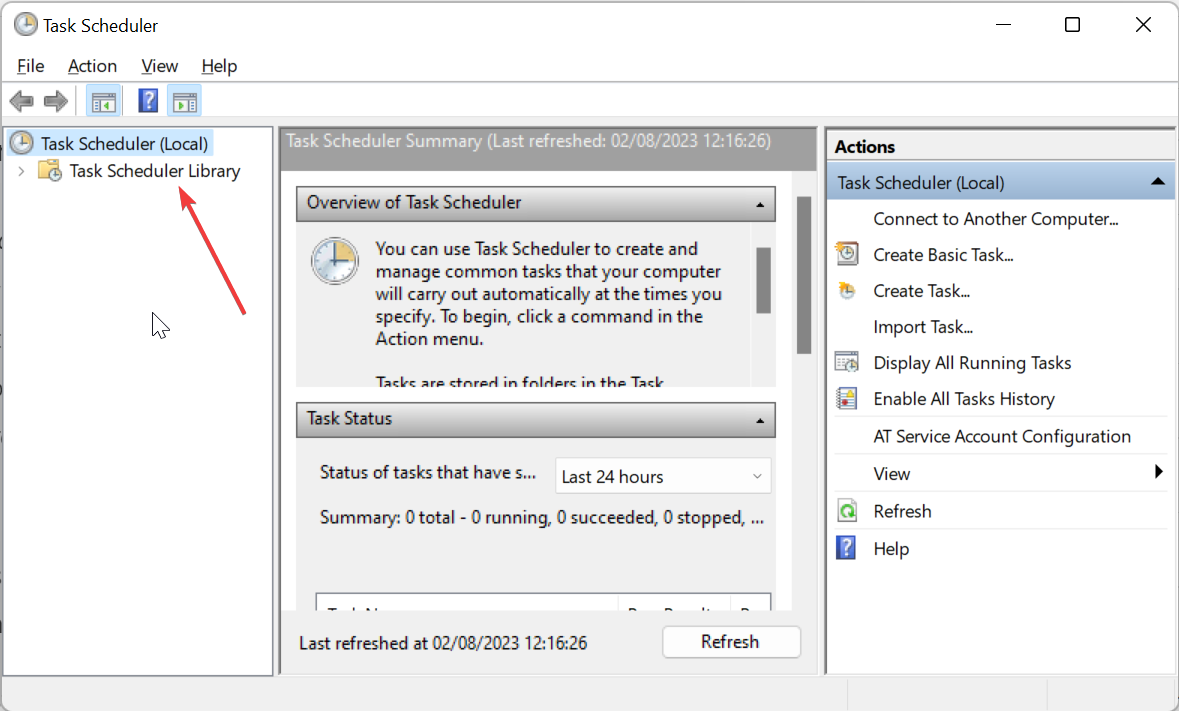This screenshot has height=711, width=1179.
Task: Toggle the Show/Hide Console Tree toolbar icon
Action: [x=104, y=101]
